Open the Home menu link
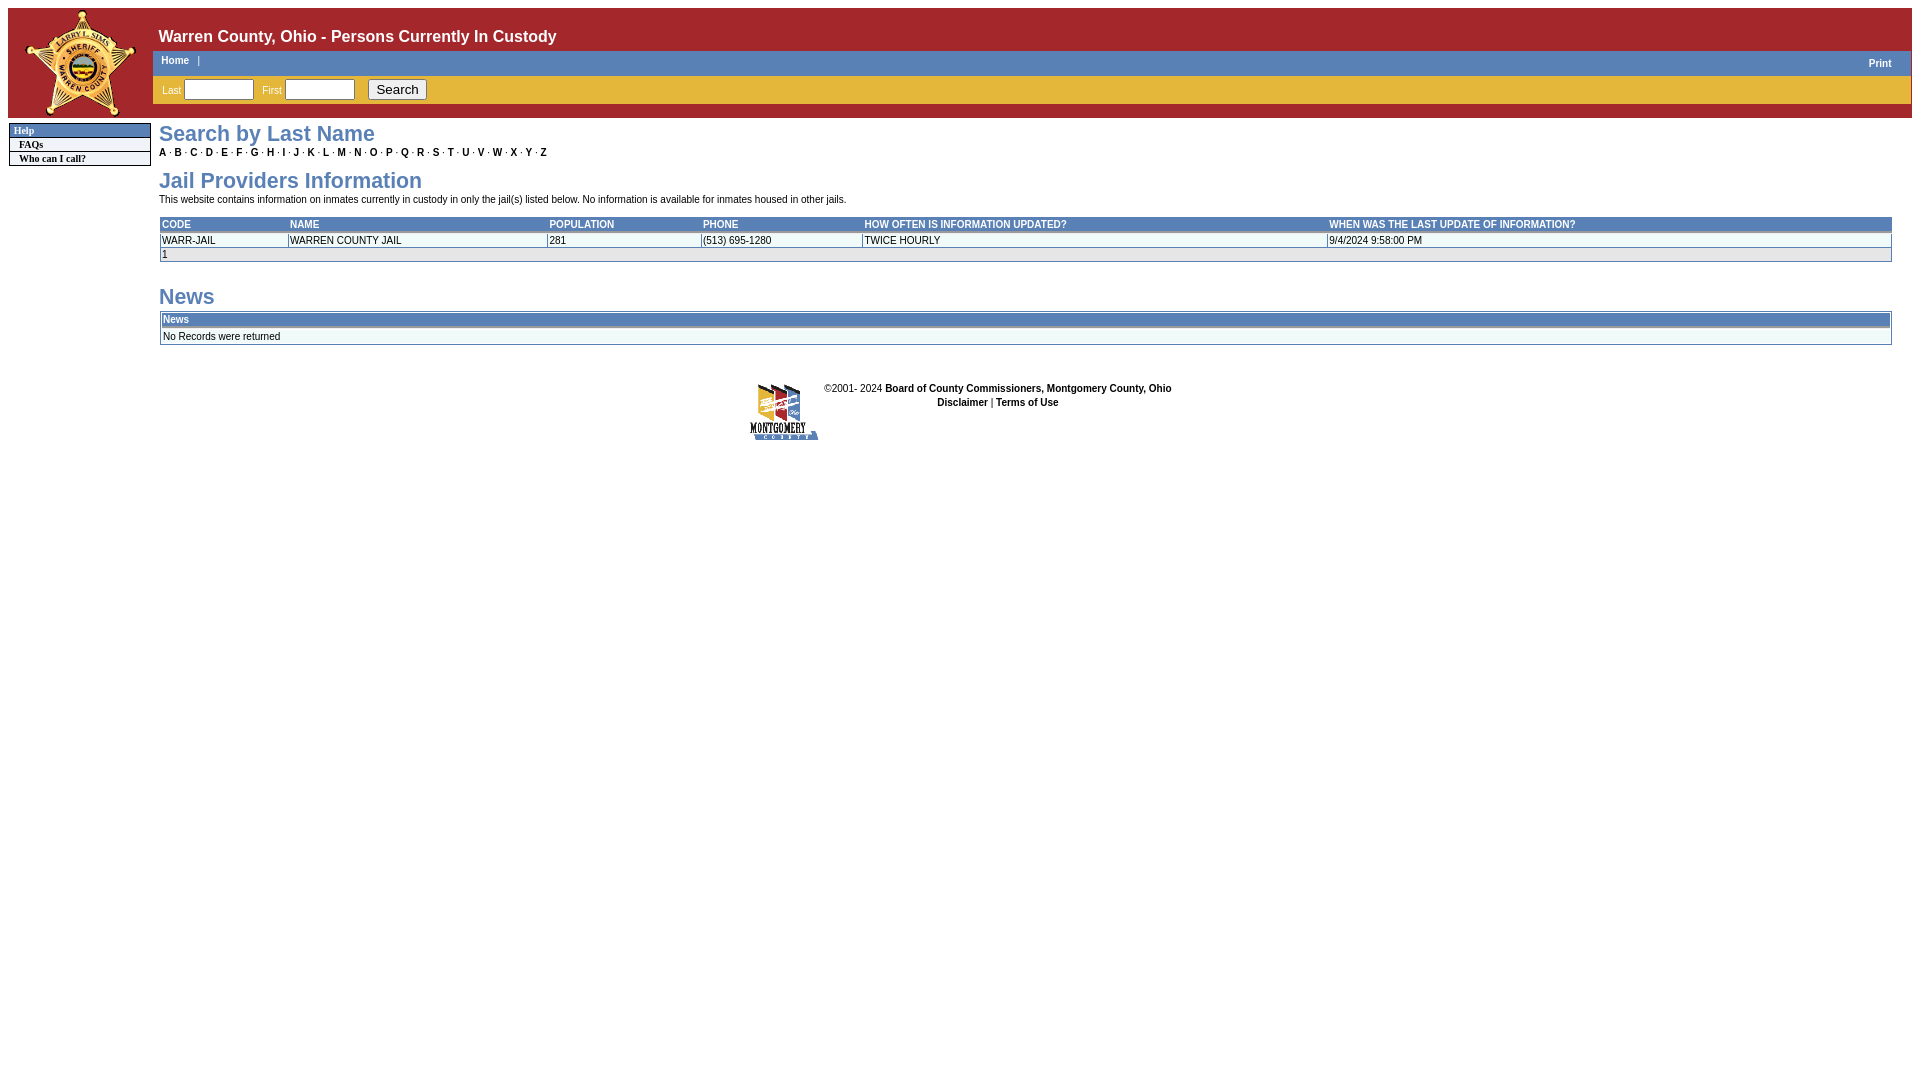The image size is (1920, 1080). coord(174,61)
